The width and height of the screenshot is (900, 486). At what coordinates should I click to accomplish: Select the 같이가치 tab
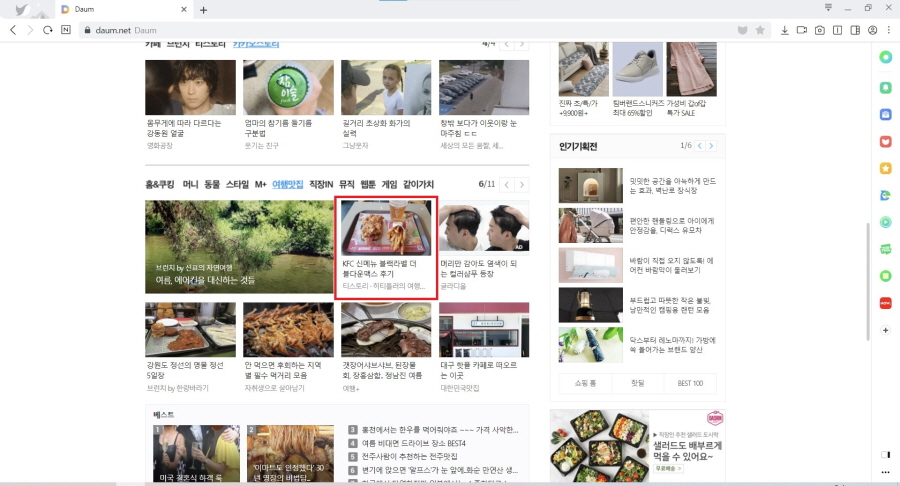(x=418, y=184)
